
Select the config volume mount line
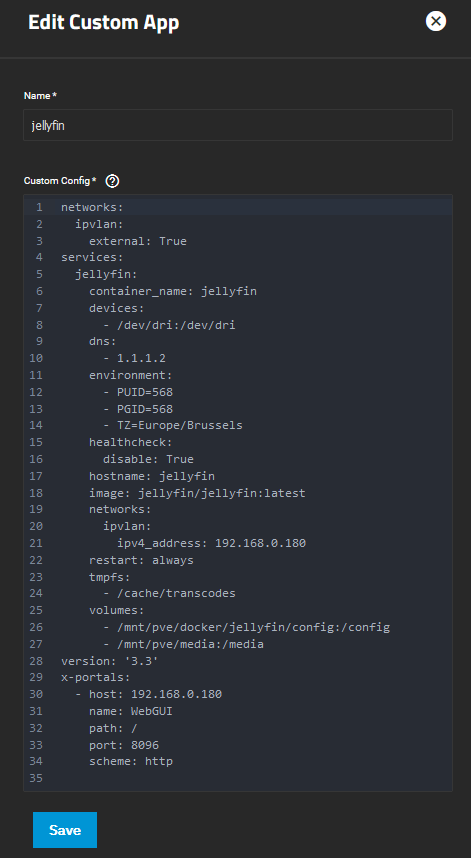246,627
